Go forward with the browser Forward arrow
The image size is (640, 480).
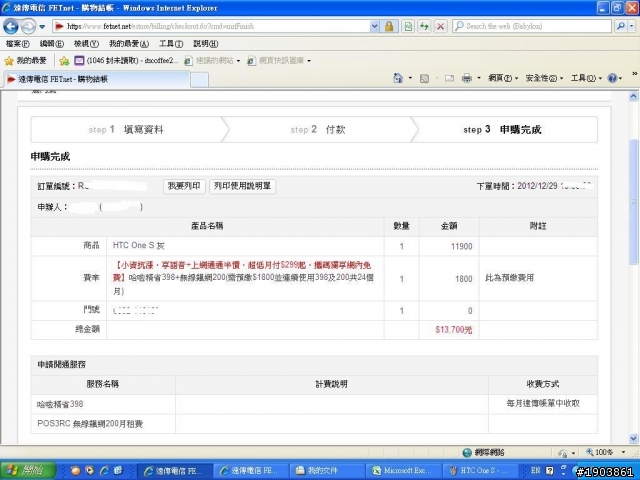point(28,27)
